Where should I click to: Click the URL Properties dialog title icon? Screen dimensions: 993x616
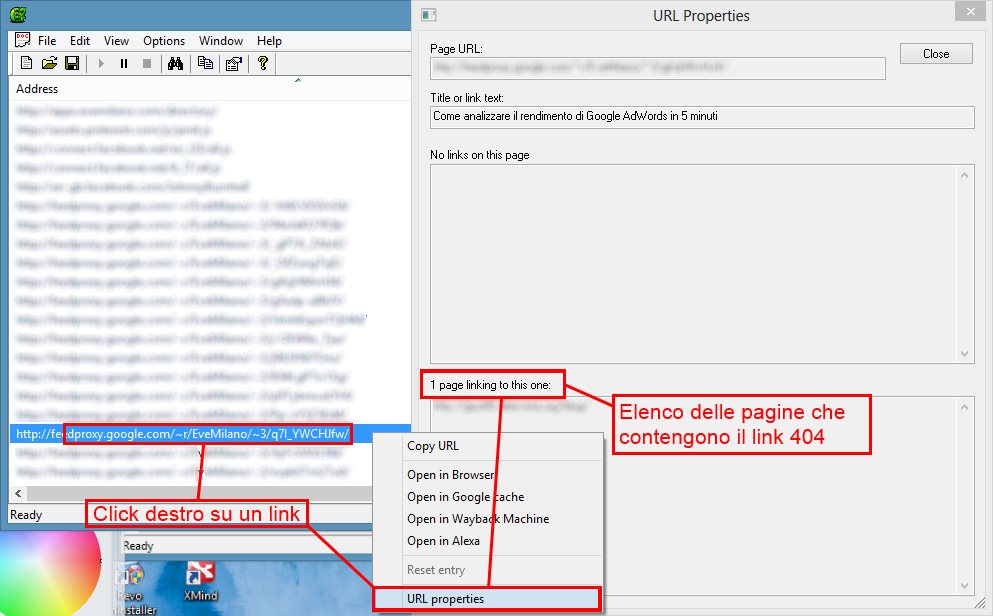[x=429, y=15]
